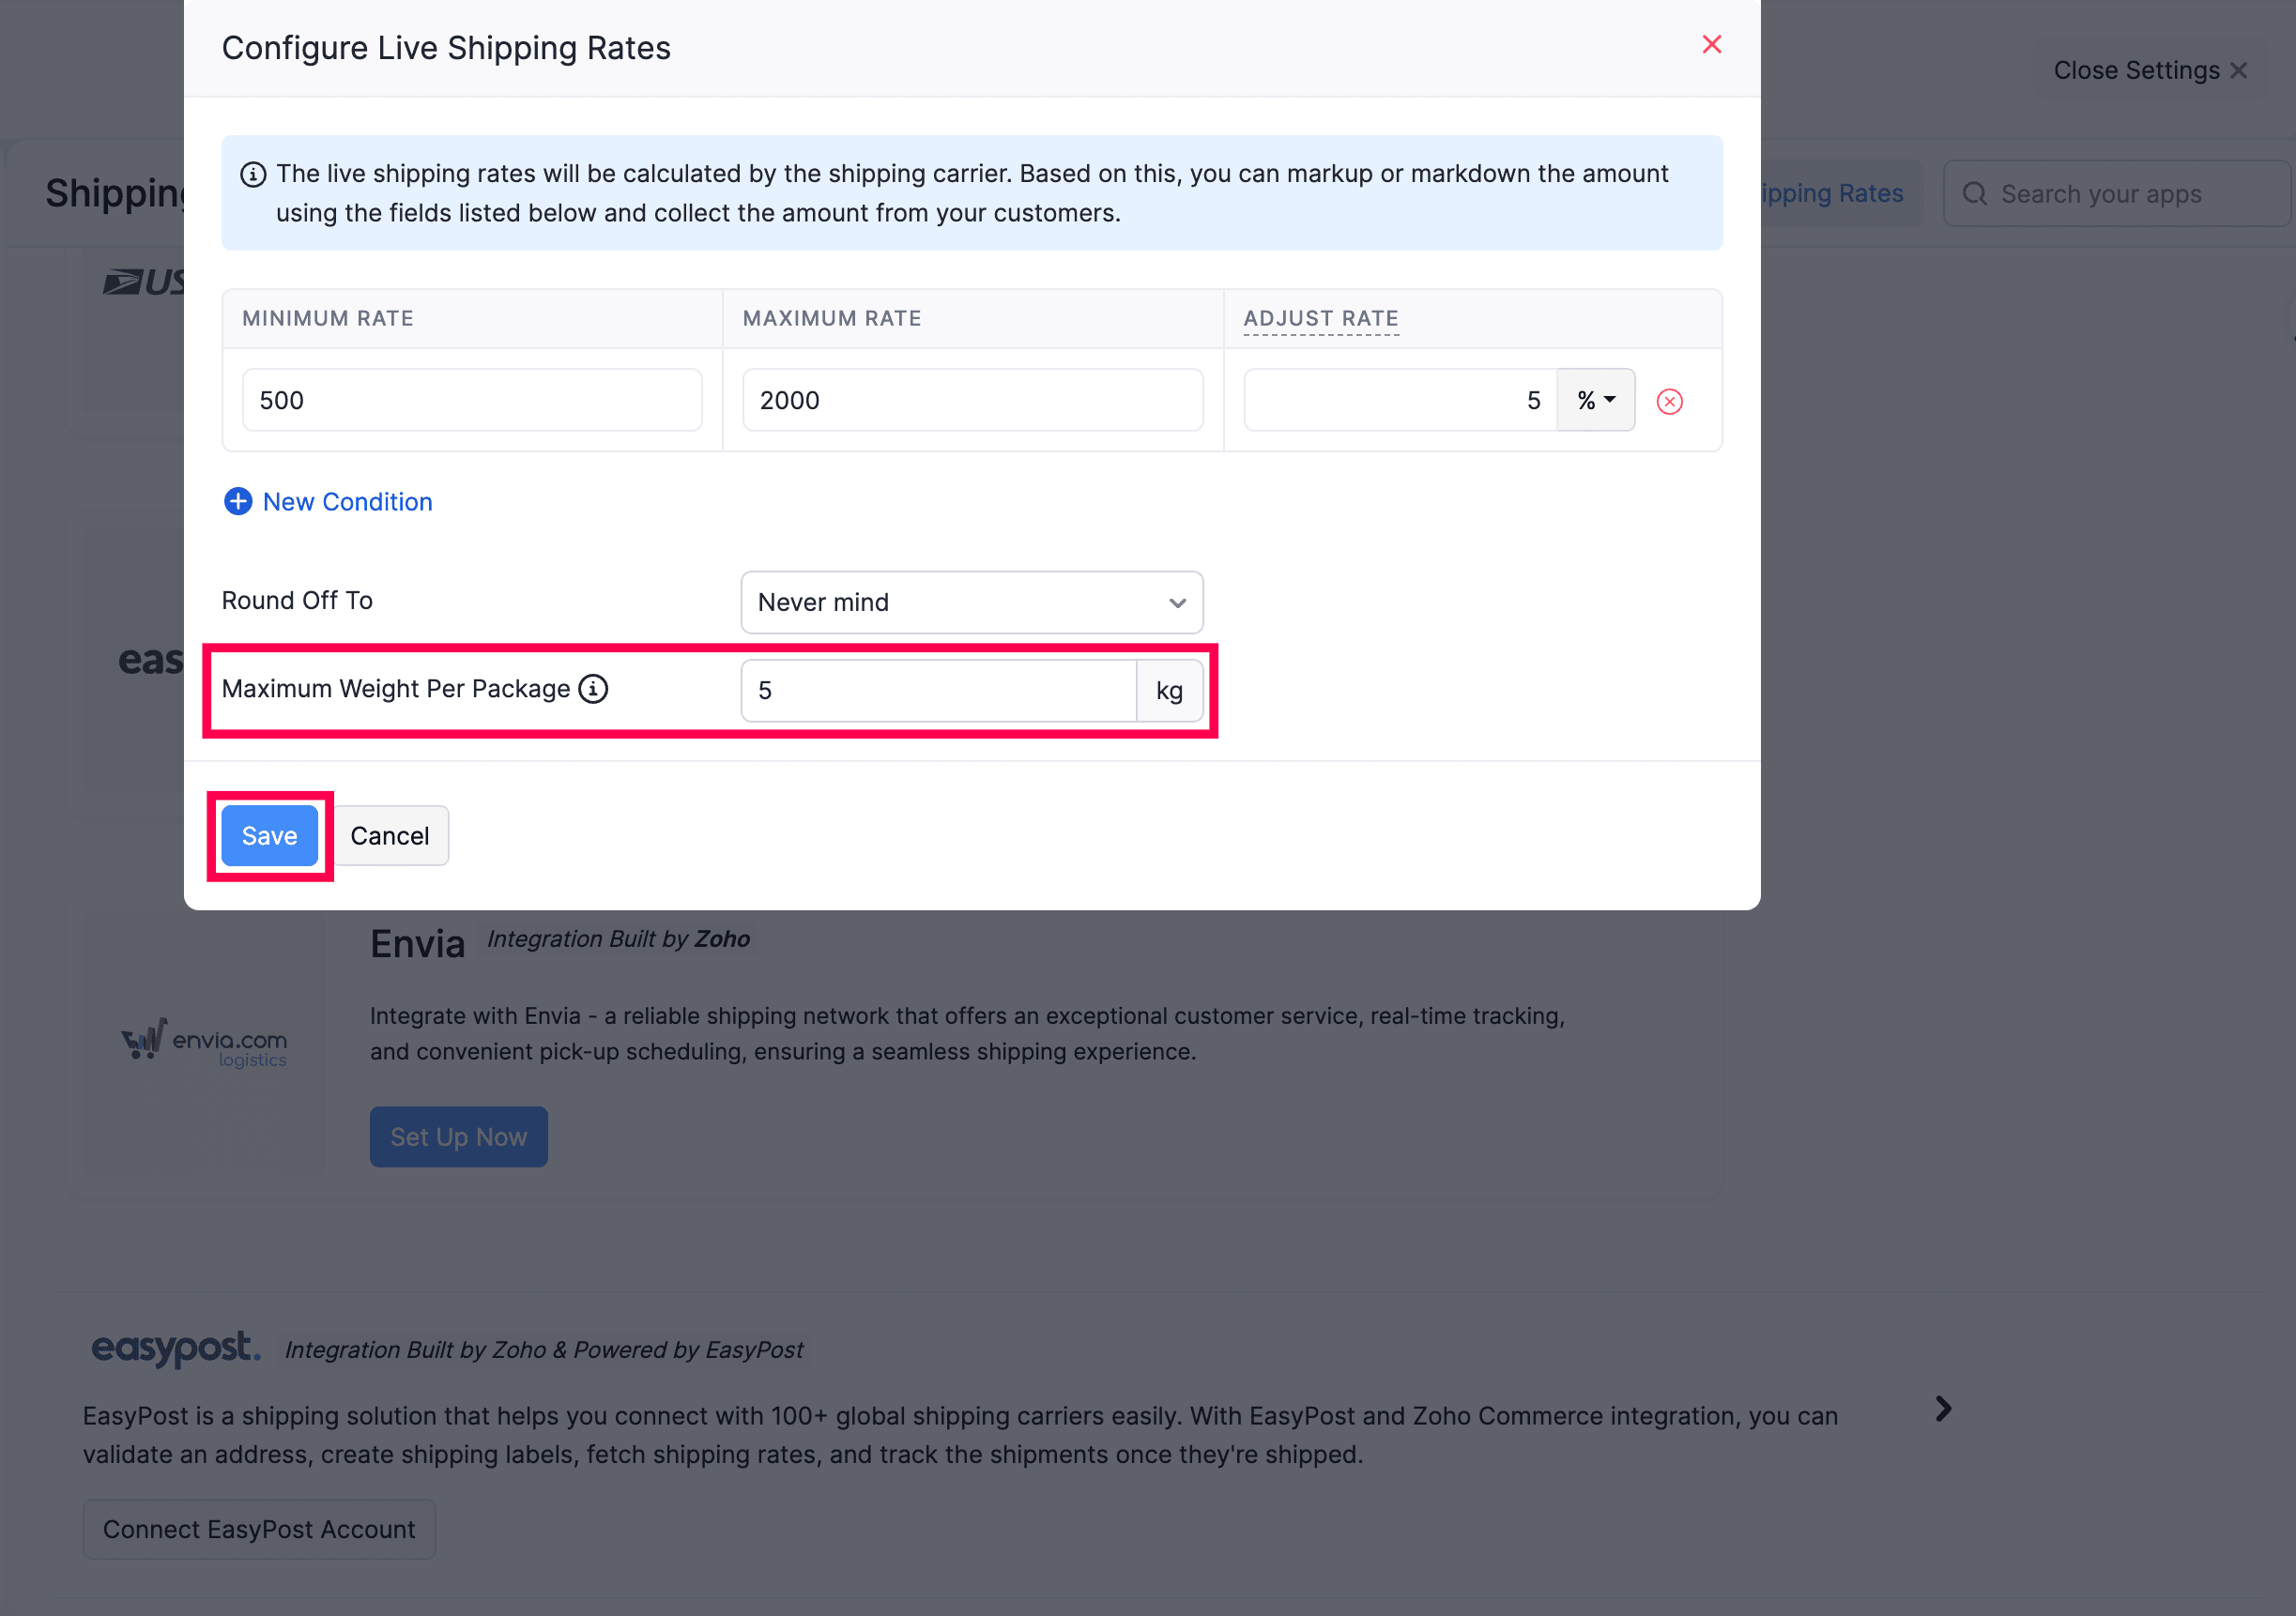Click the dialog title Configure Live Shipping Rates
2296x1616 pixels.
446,48
